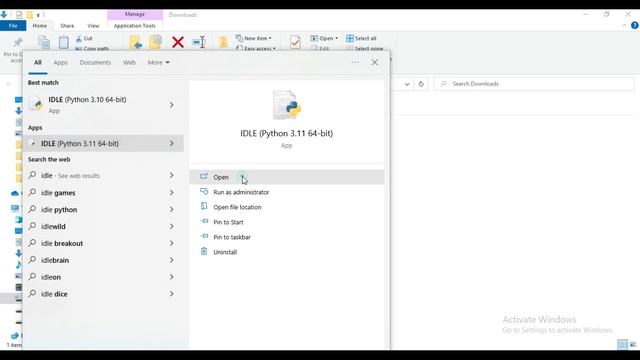
Task: Click the Refresh button beside address bar
Action: point(421,84)
